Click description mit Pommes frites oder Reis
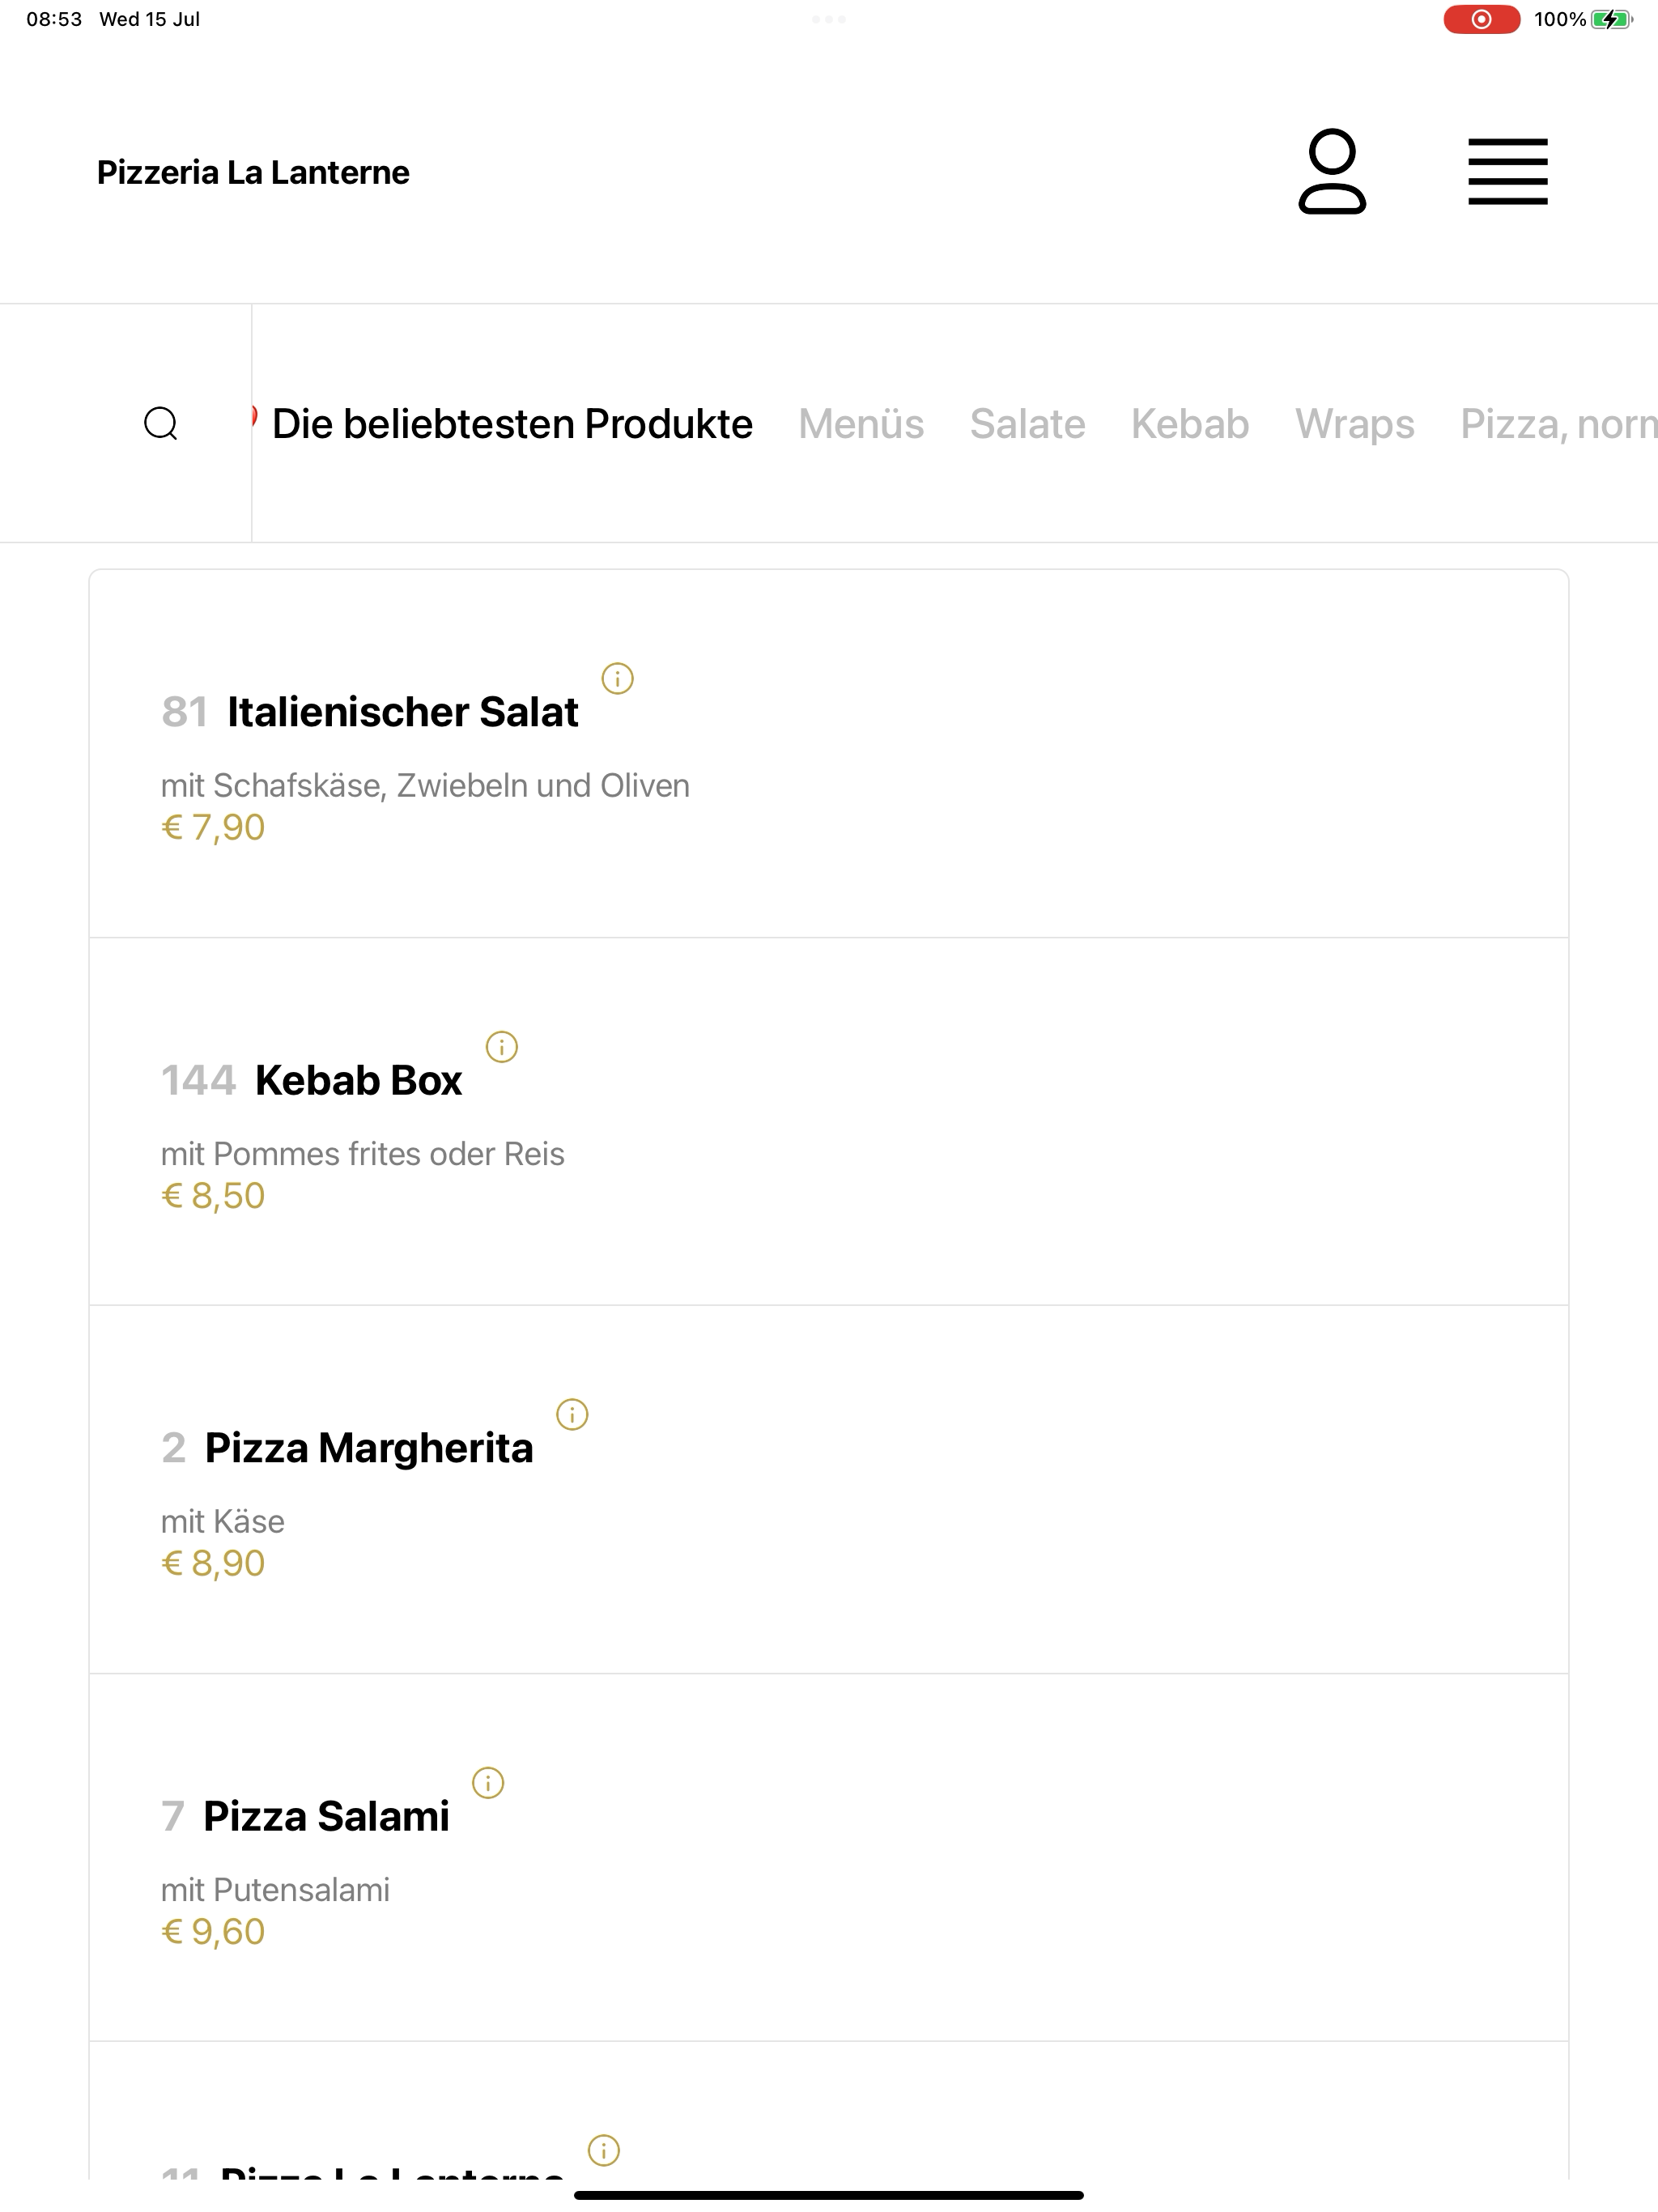 [362, 1153]
